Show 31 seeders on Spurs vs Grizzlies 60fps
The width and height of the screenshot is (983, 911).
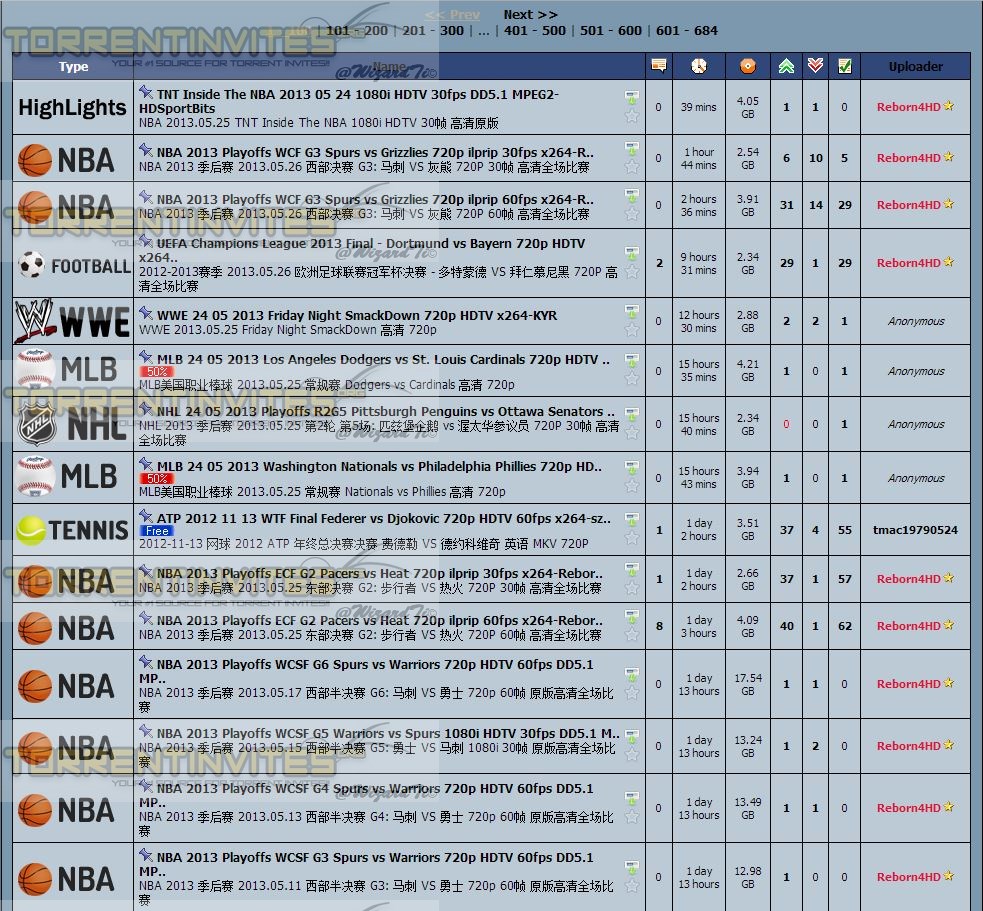(x=786, y=205)
